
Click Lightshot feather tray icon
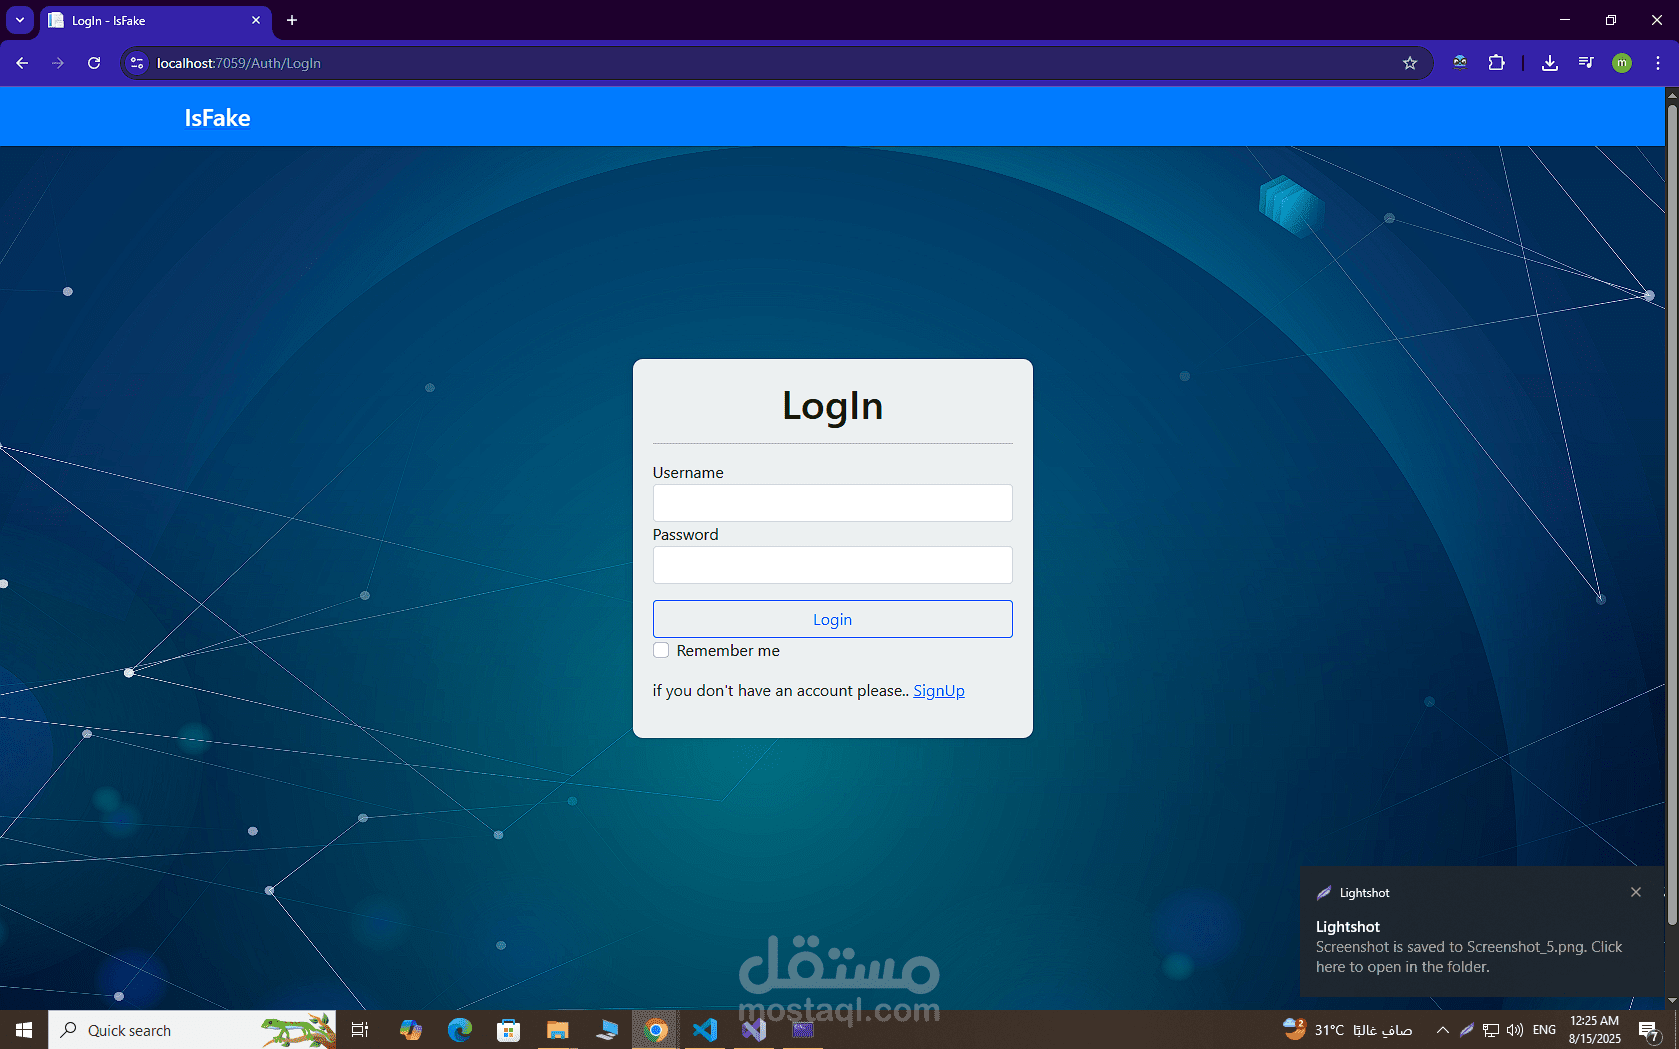coord(1466,1030)
